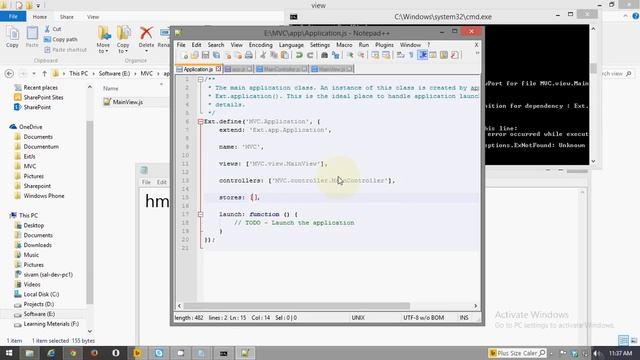This screenshot has width=640, height=360.
Task: Click the Zoom In icon in Notepad++ toolbar
Action: click(x=350, y=55)
